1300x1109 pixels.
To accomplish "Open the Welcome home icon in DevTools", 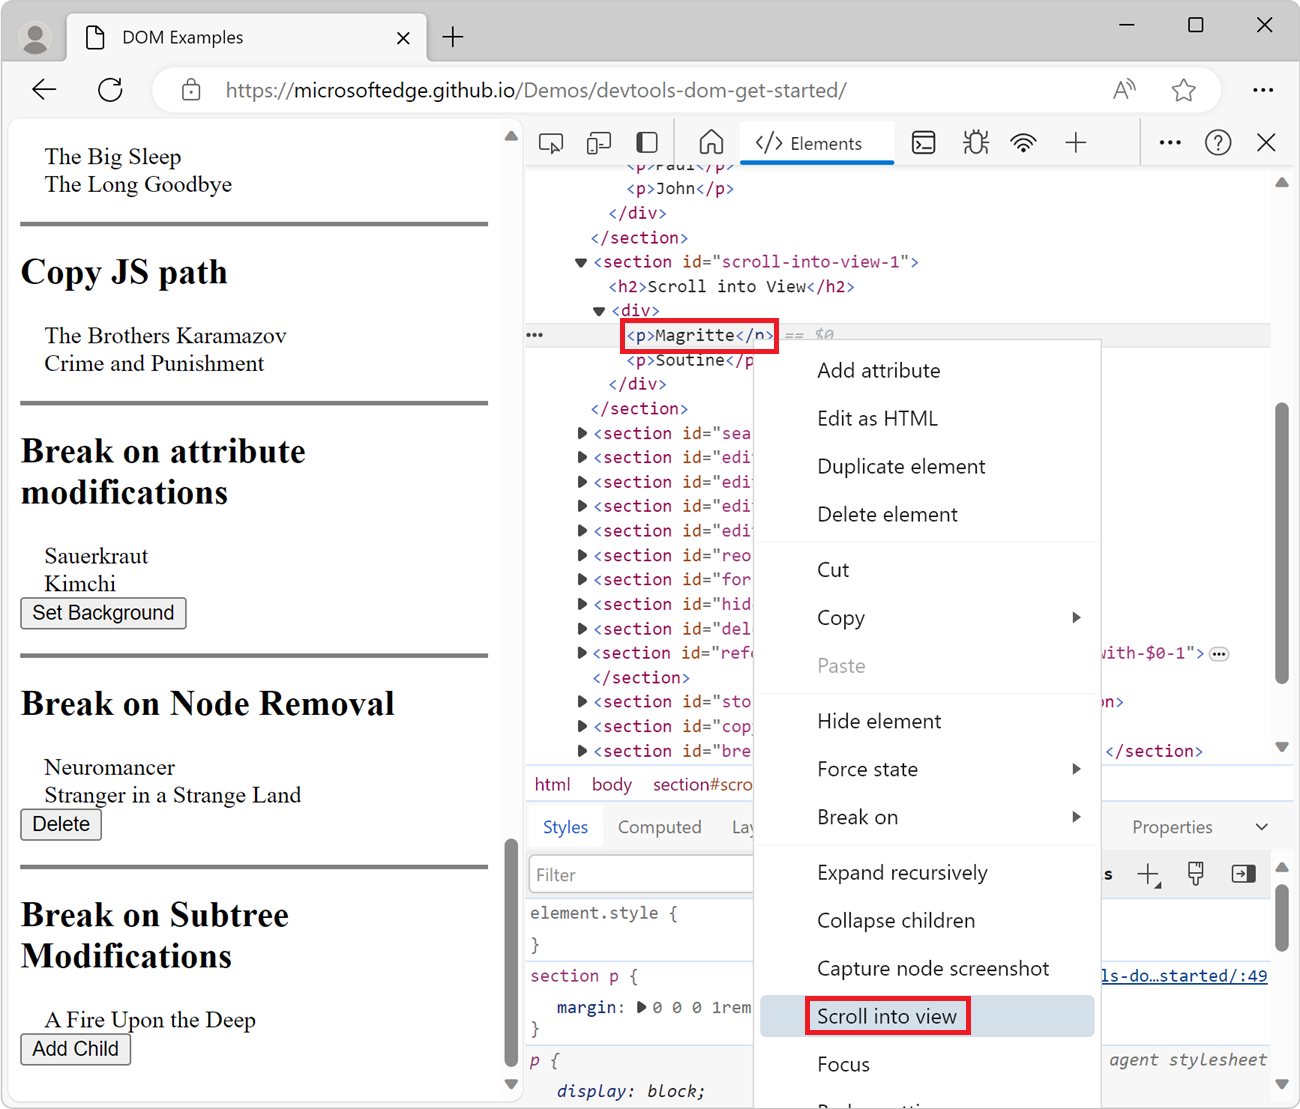I will tap(711, 143).
